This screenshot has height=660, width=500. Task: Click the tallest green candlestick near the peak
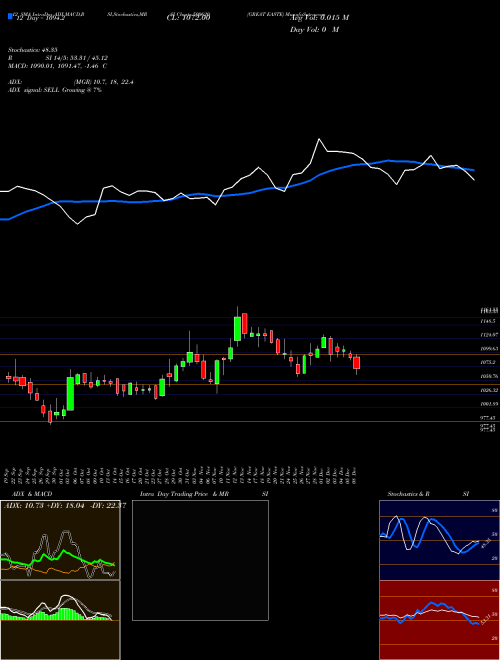(237, 328)
